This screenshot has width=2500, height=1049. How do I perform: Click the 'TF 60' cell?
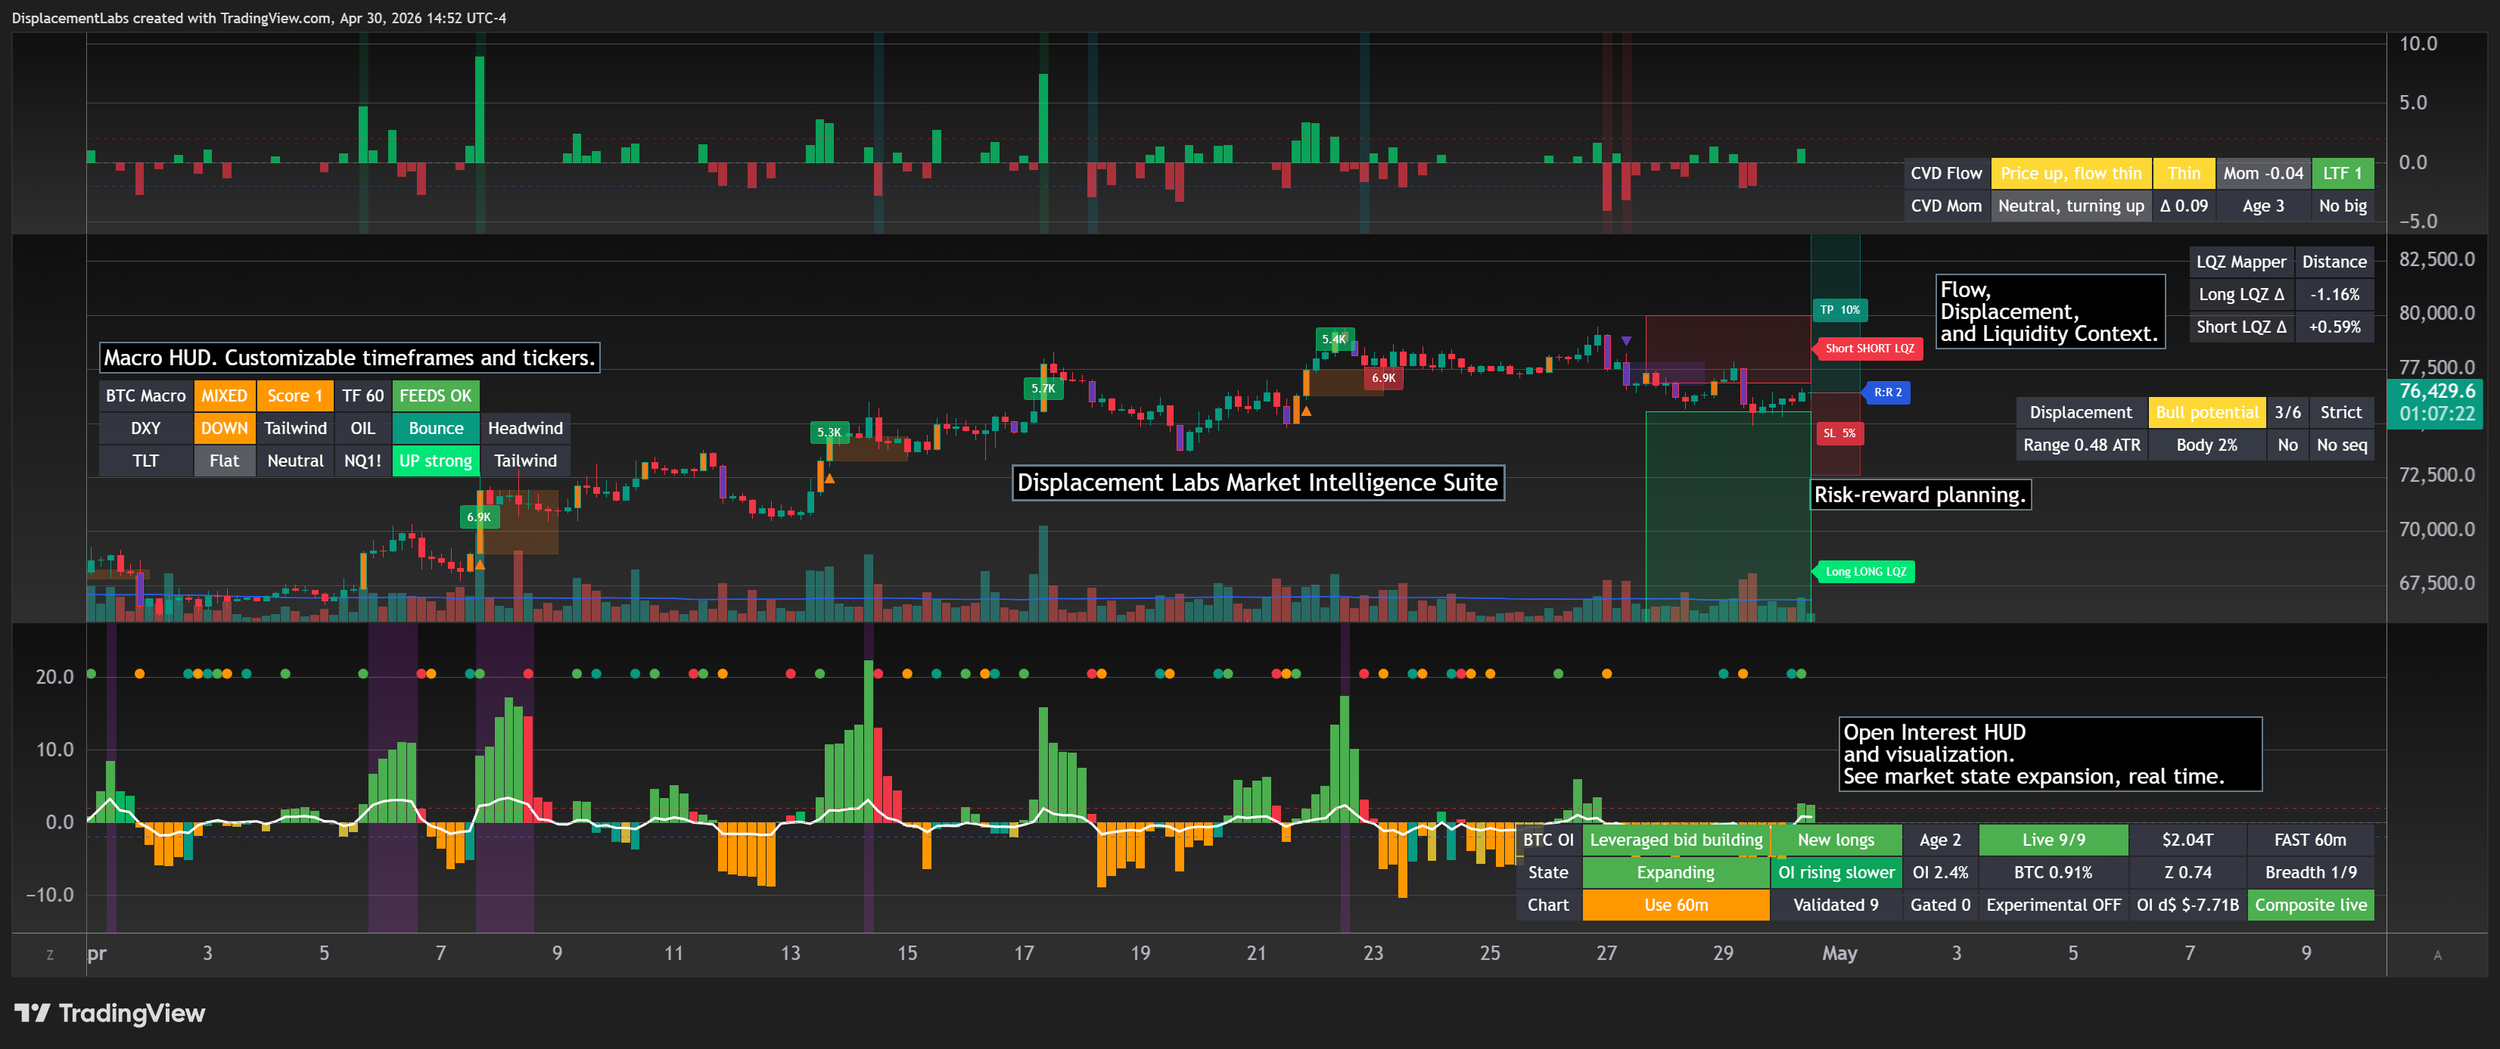click(363, 396)
